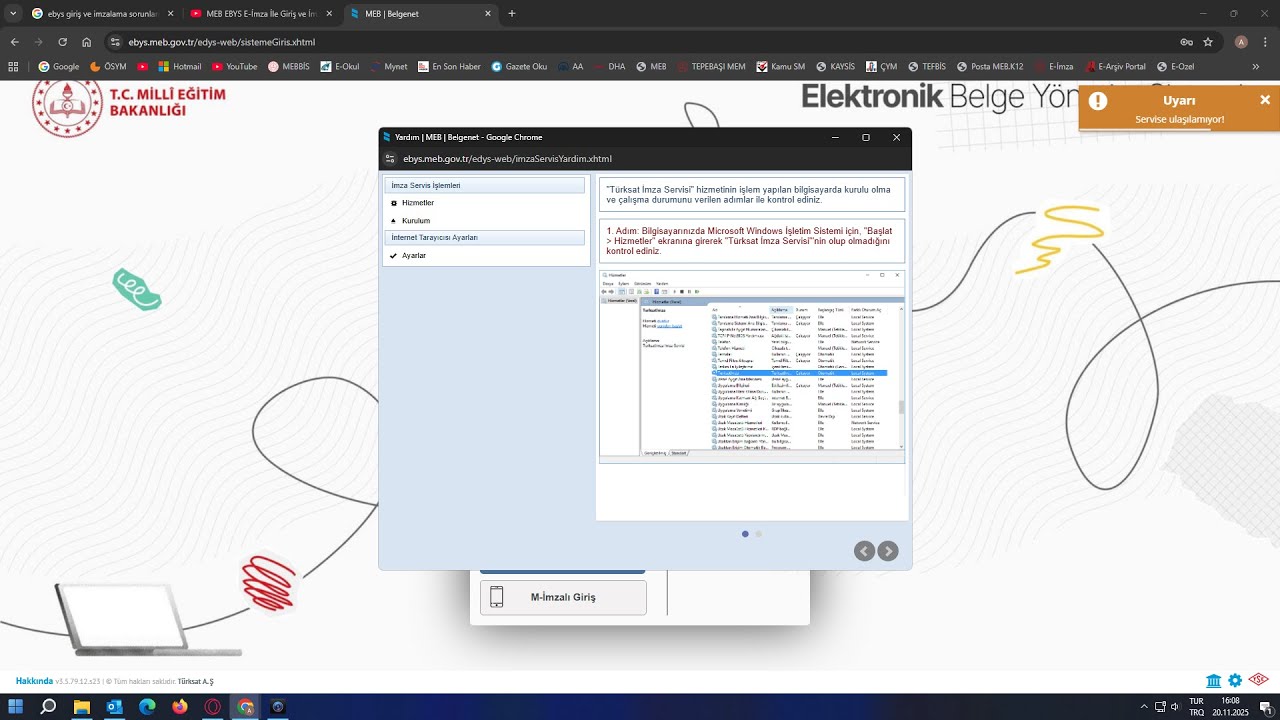Click the browser home icon

[x=87, y=42]
